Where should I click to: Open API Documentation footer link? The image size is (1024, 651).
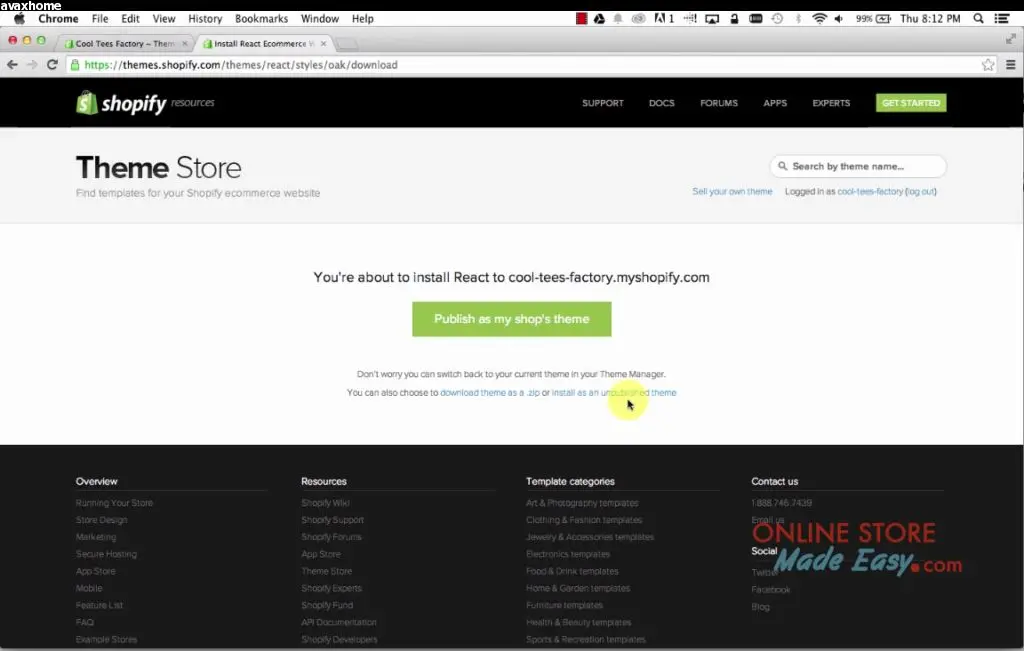pyautogui.click(x=339, y=622)
